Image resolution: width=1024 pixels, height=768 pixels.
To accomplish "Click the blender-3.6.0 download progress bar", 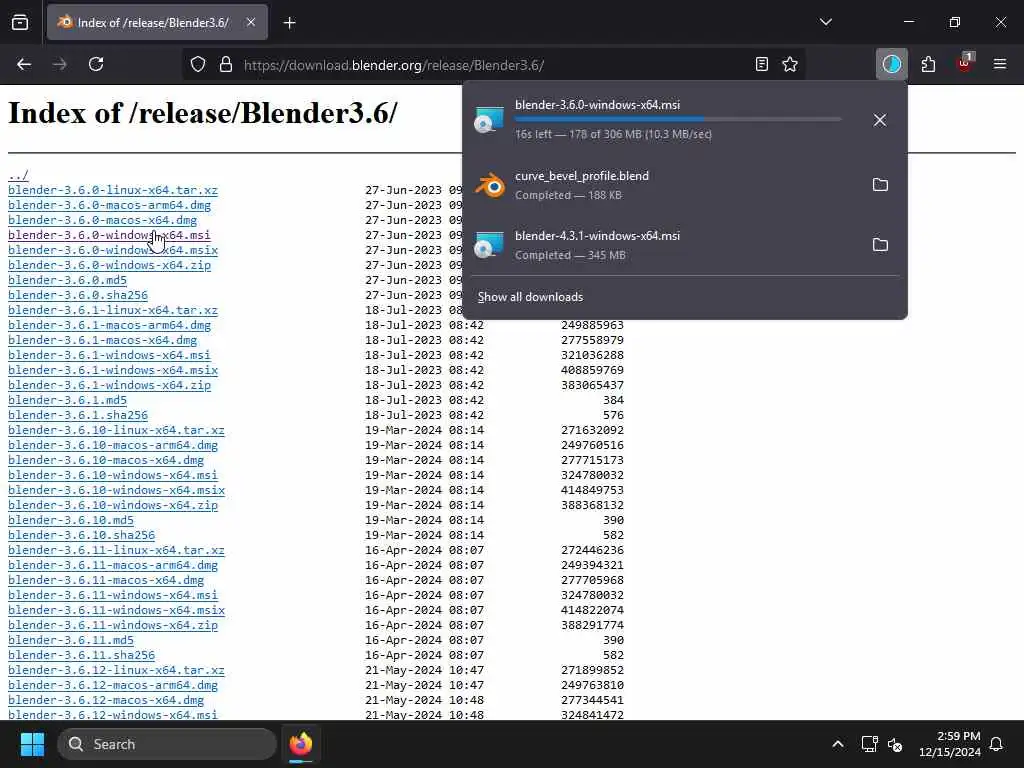I will pos(678,120).
